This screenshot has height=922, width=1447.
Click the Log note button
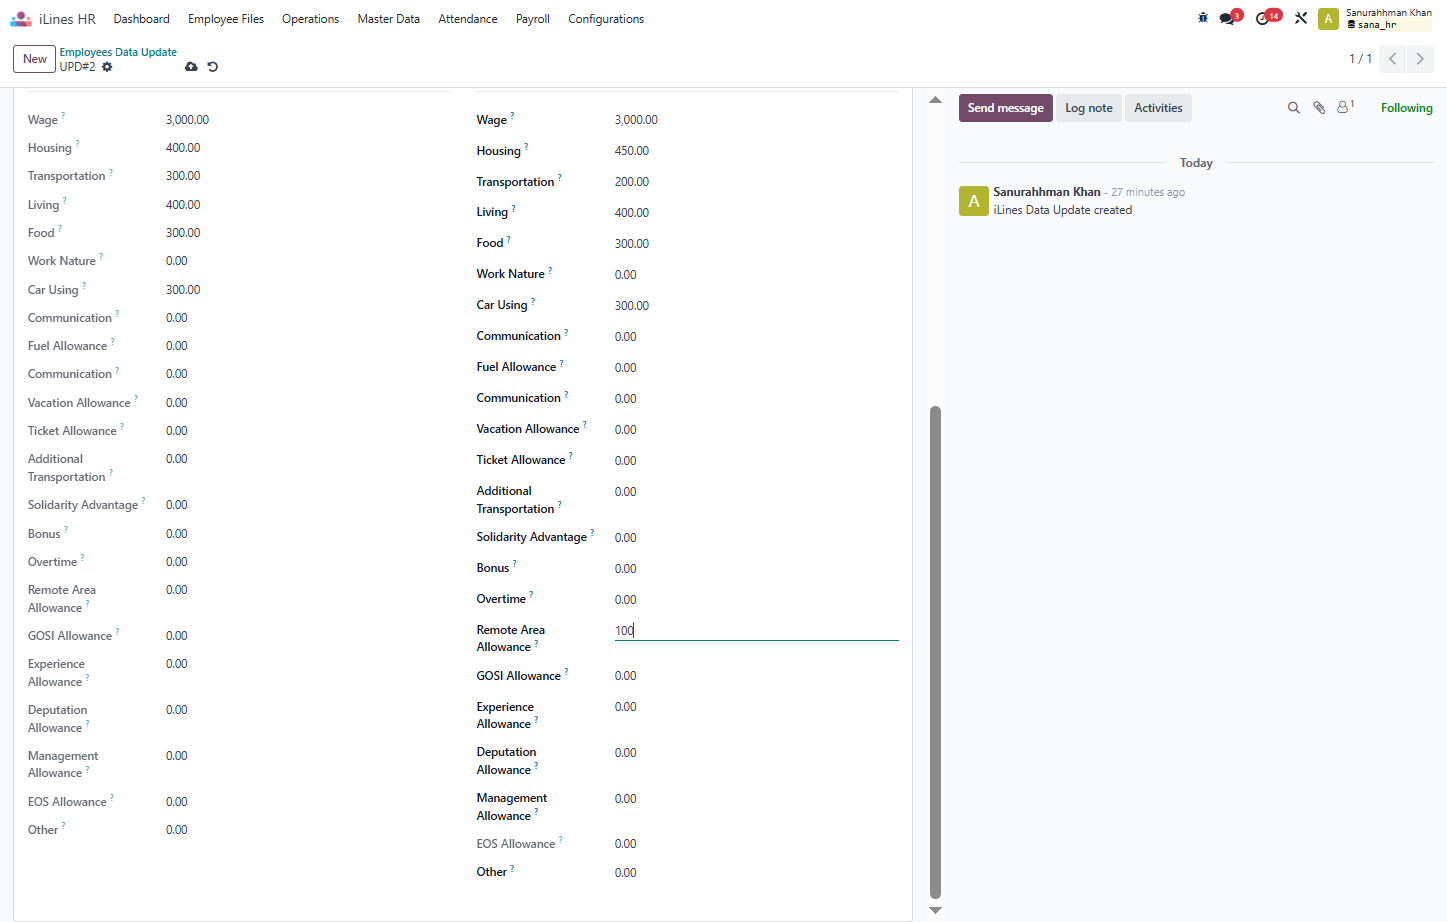pos(1089,108)
